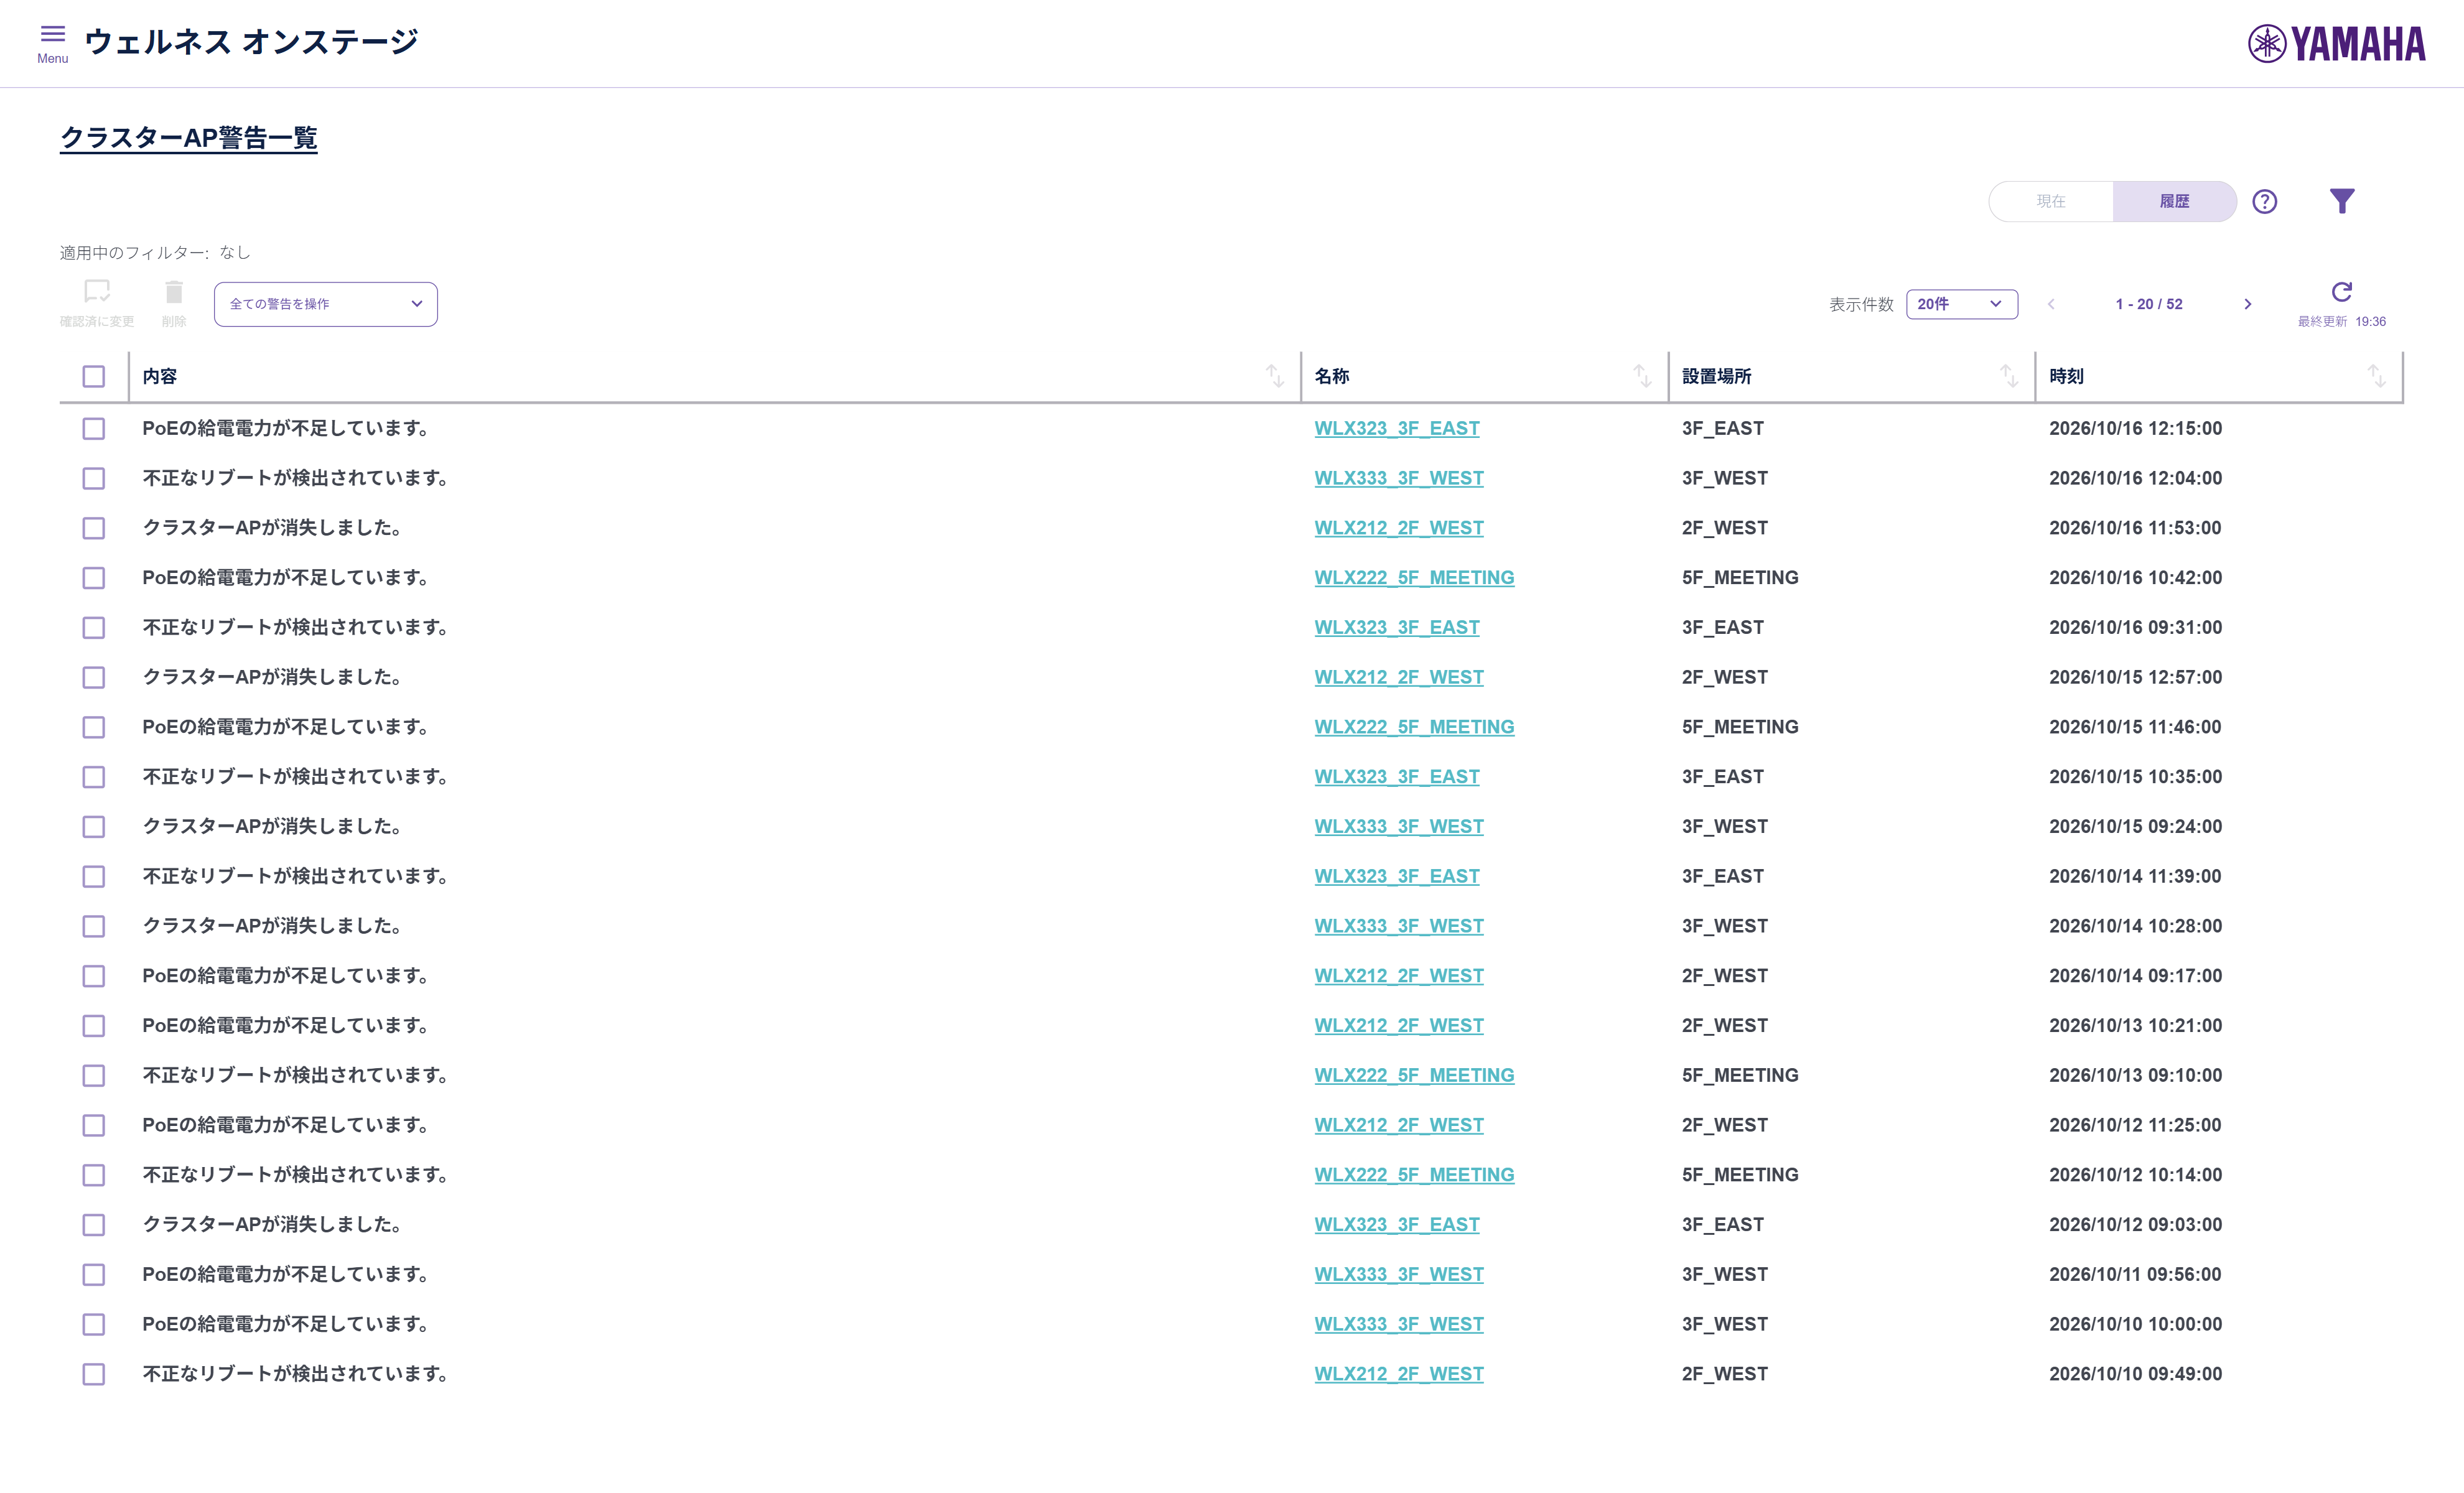Open 全ての警告を操作 dropdown

coord(325,304)
